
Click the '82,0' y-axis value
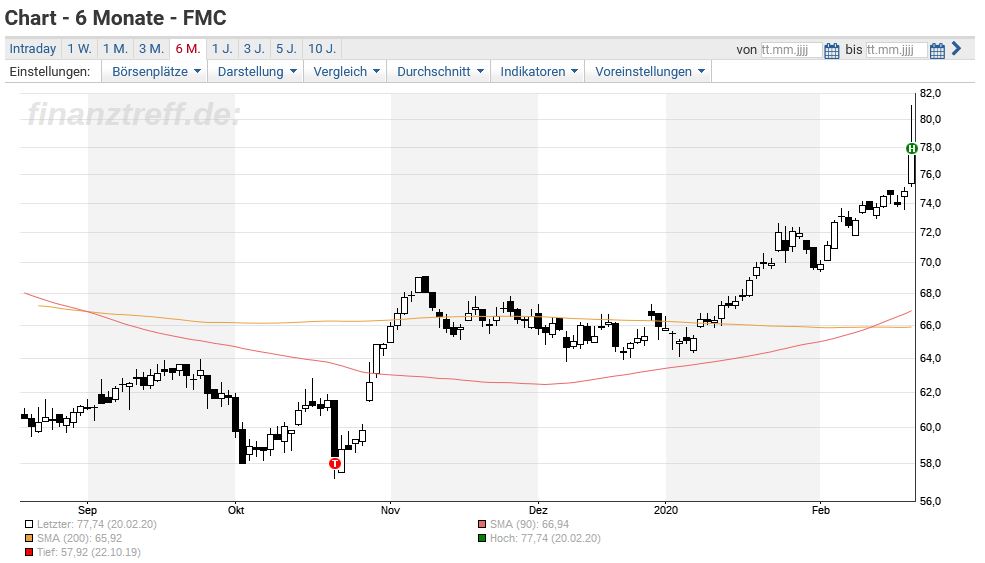(930, 94)
